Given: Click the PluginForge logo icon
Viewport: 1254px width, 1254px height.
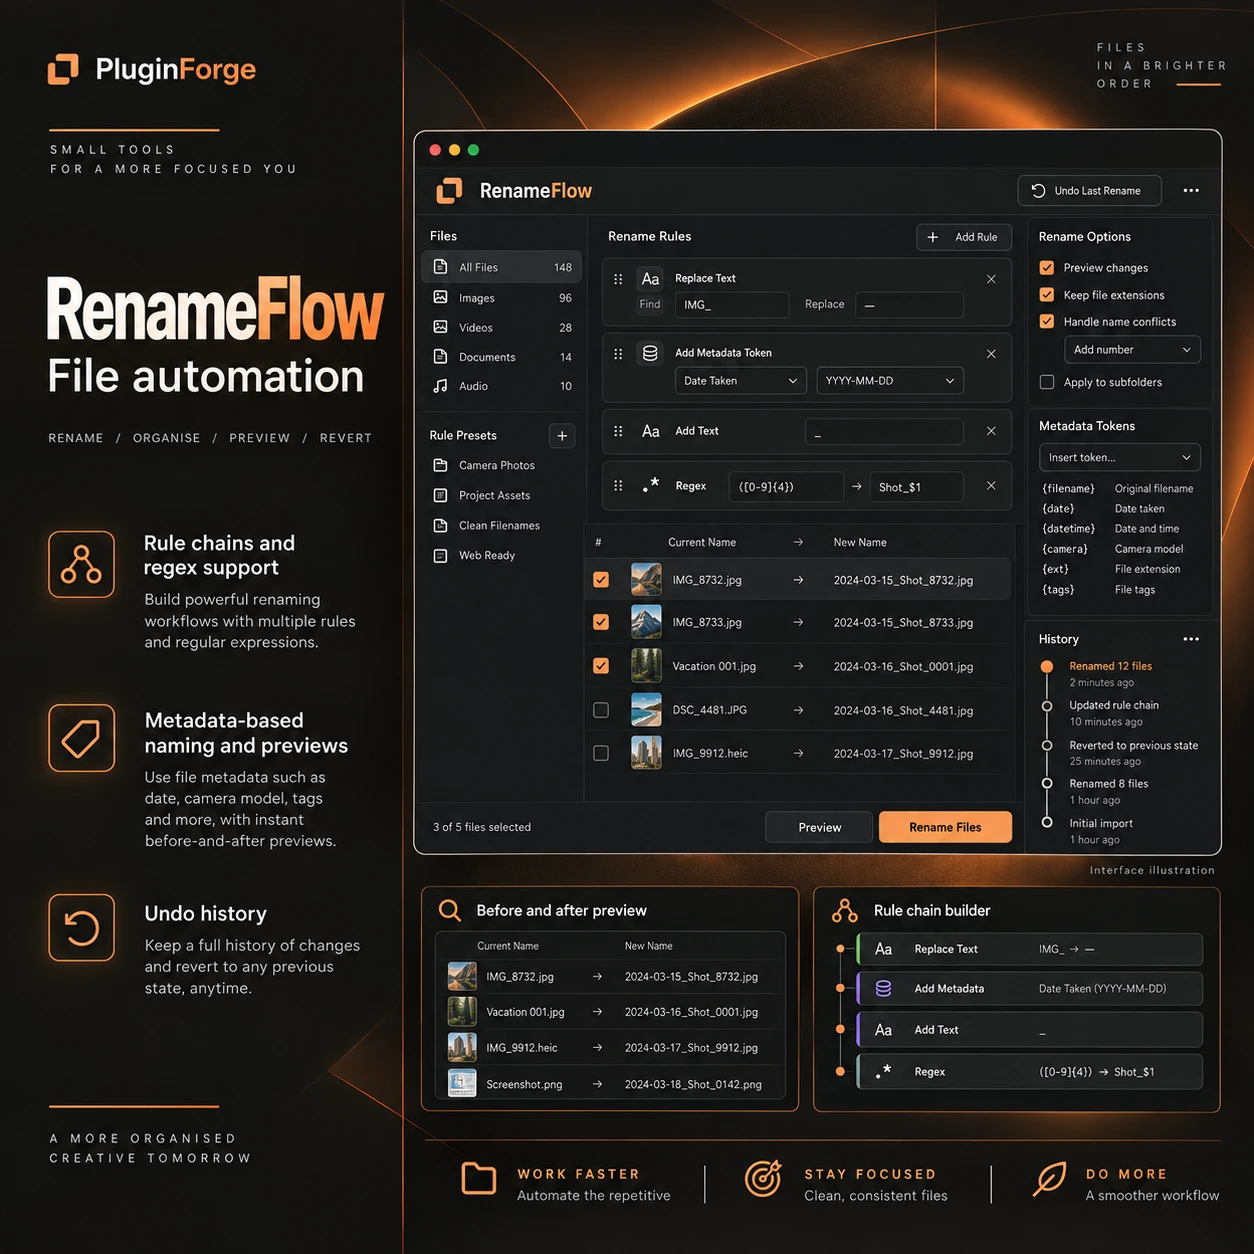Looking at the screenshot, I should [63, 69].
